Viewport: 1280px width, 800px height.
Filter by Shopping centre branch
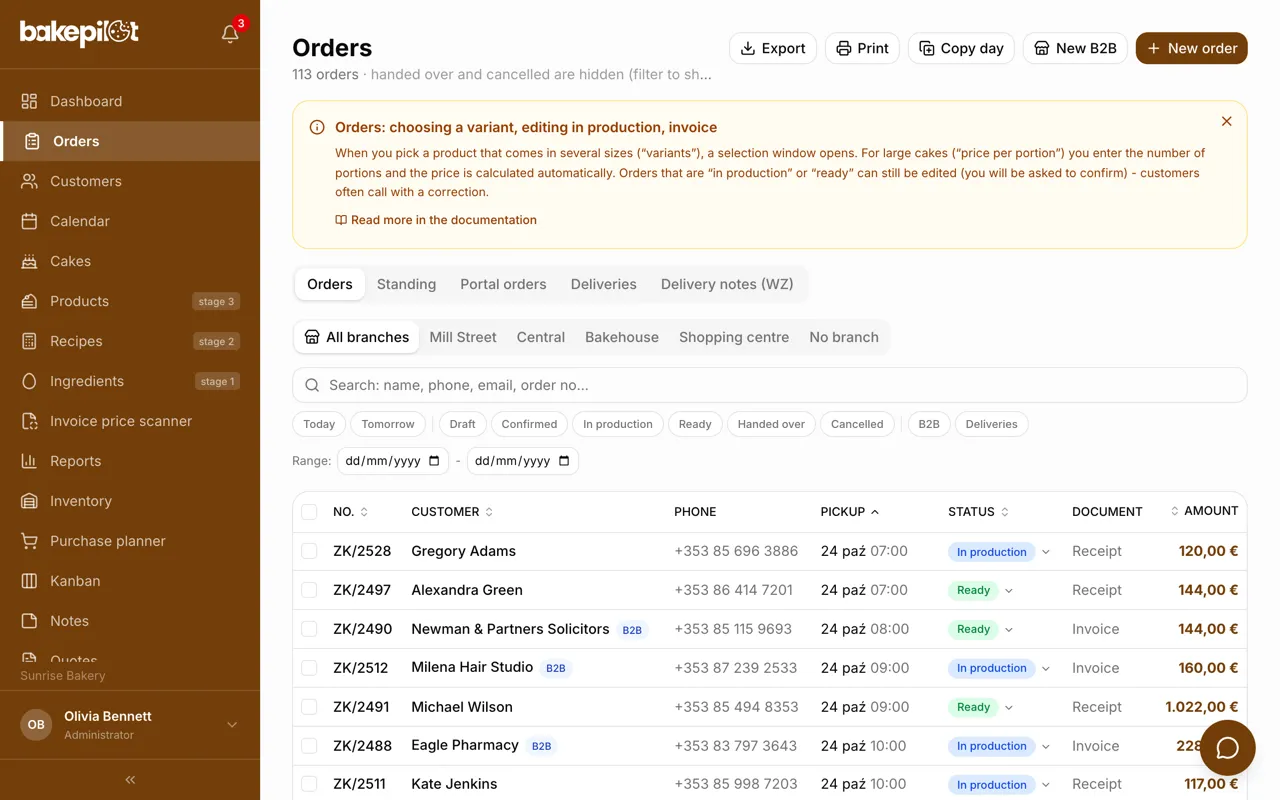tap(734, 337)
